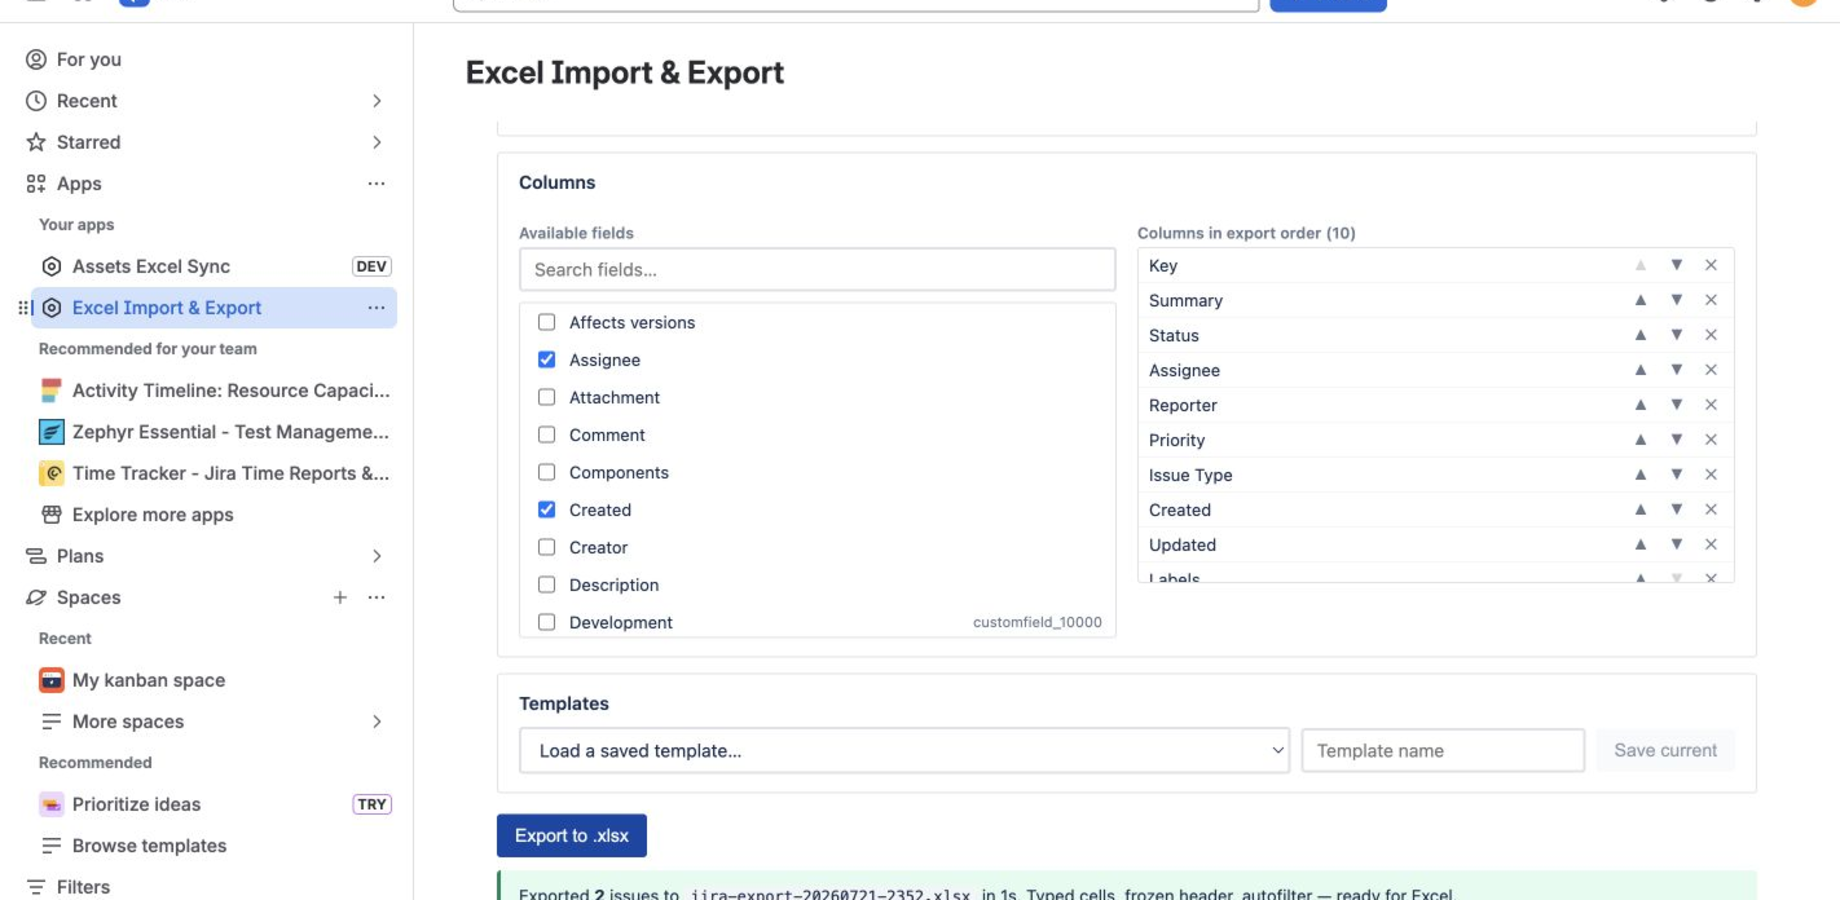Remove Status column from export
The image size is (1840, 900).
tap(1711, 335)
